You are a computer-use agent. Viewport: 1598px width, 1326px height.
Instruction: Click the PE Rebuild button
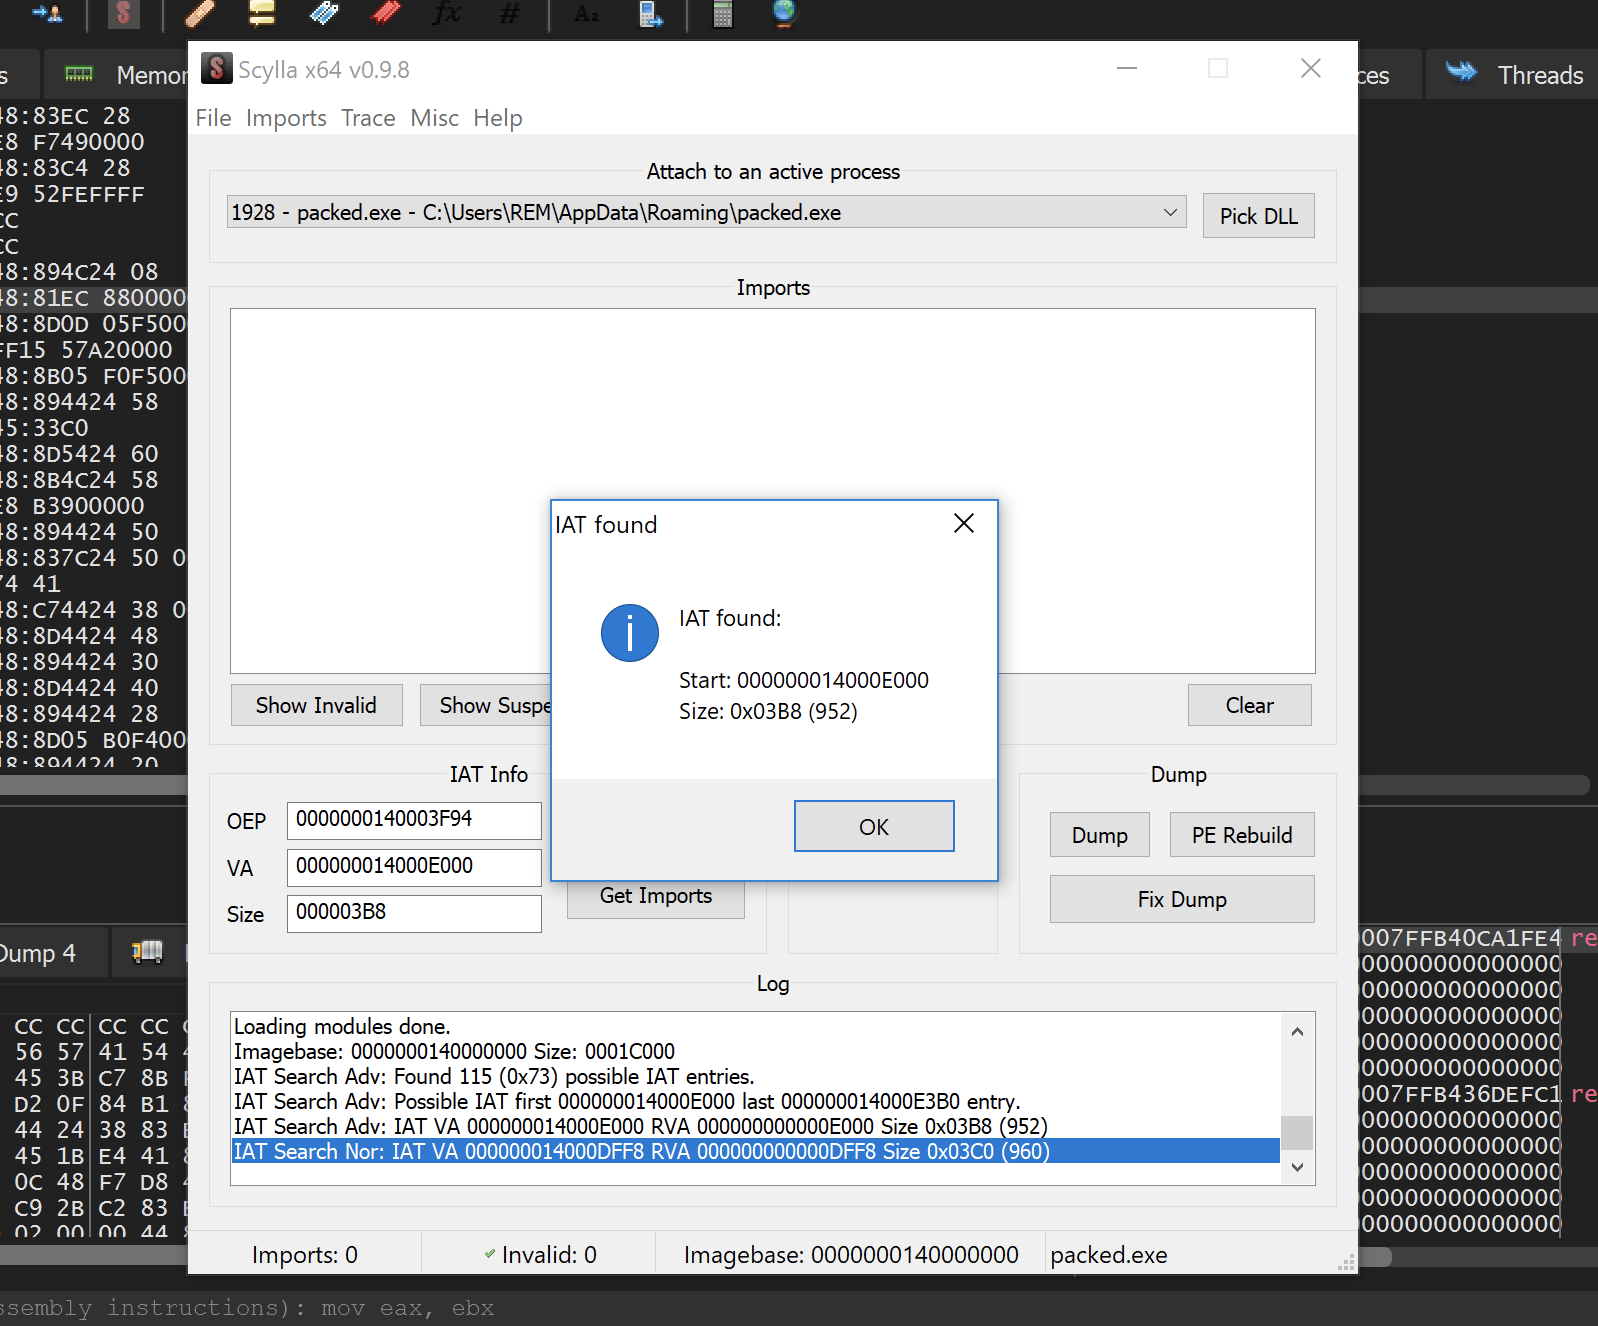point(1242,835)
